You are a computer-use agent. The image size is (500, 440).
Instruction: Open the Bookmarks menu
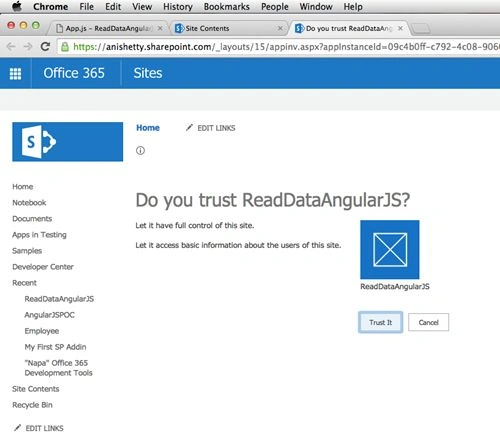[227, 6]
